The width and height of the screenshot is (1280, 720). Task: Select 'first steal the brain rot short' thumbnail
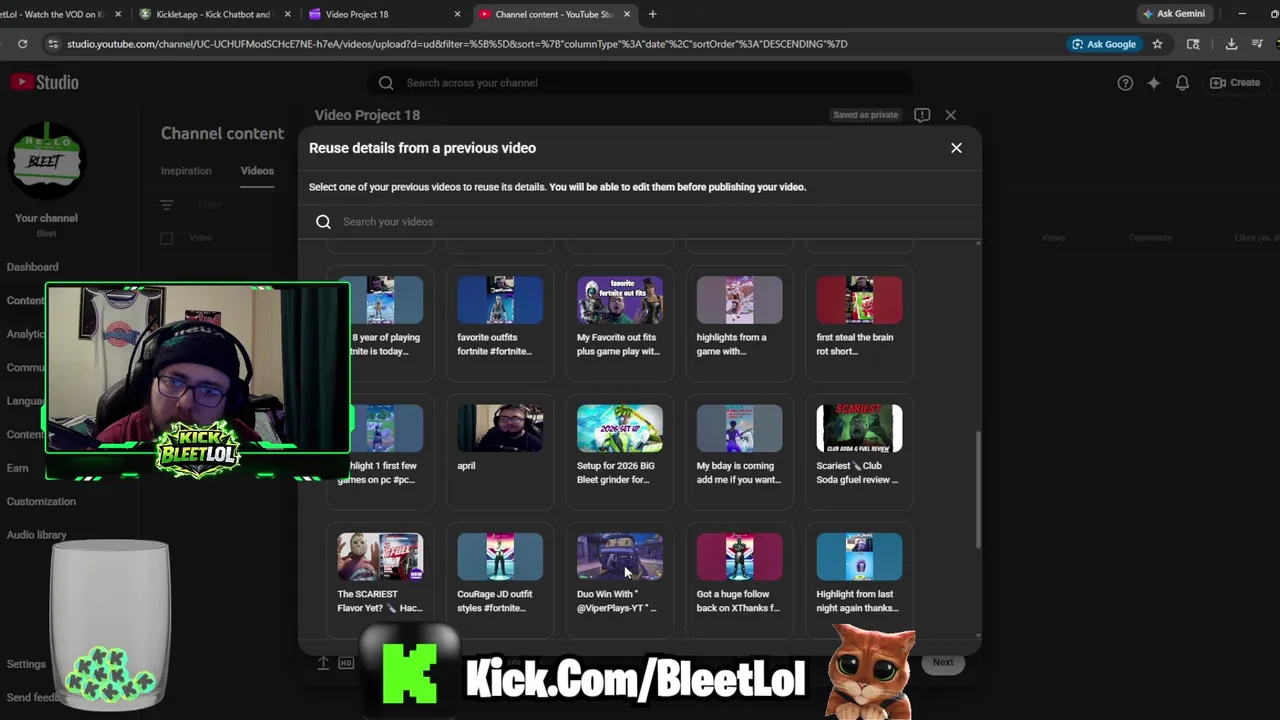coord(859,300)
